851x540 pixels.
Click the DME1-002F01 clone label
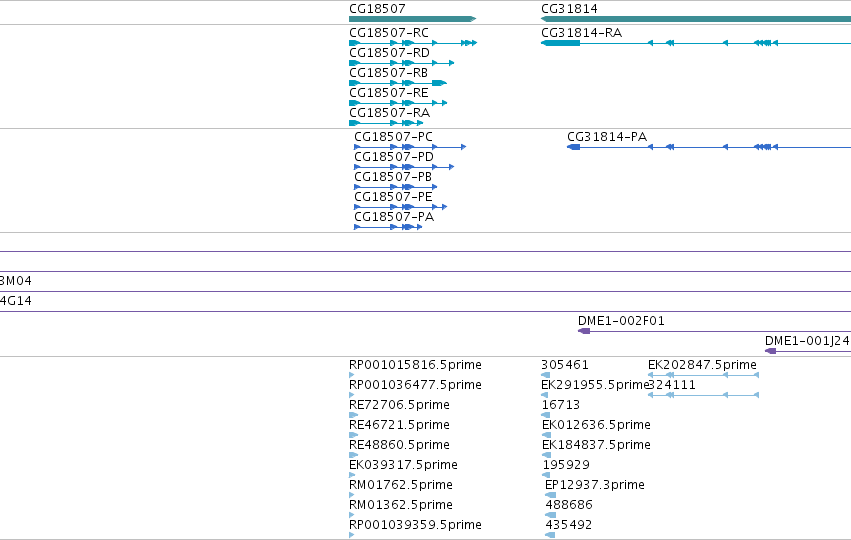pos(621,321)
